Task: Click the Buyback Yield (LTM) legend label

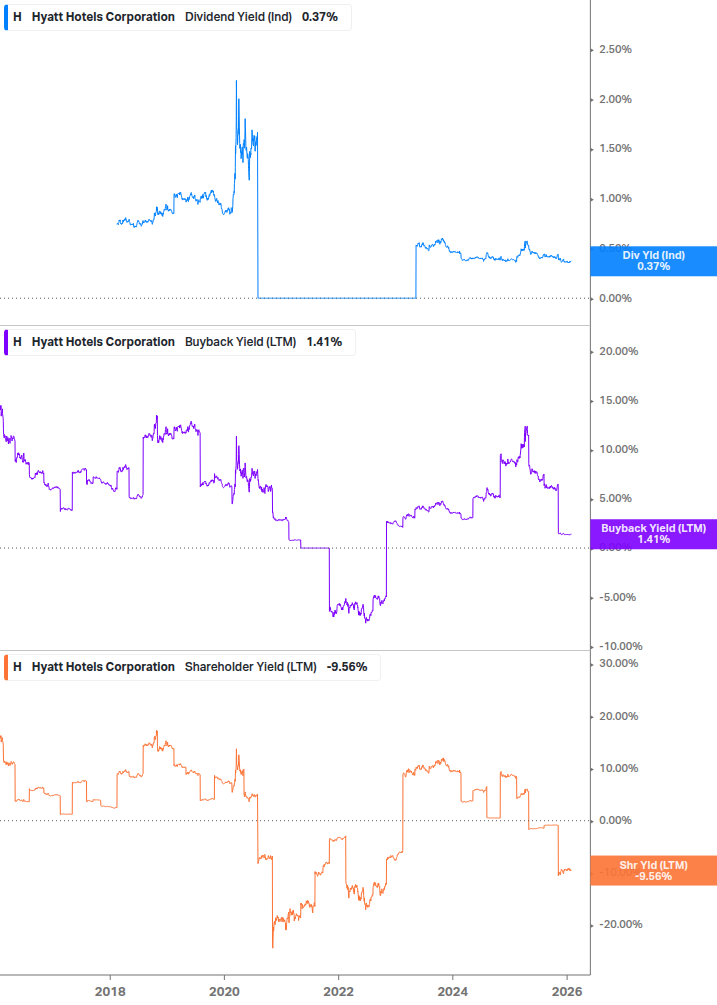Action: 240,342
